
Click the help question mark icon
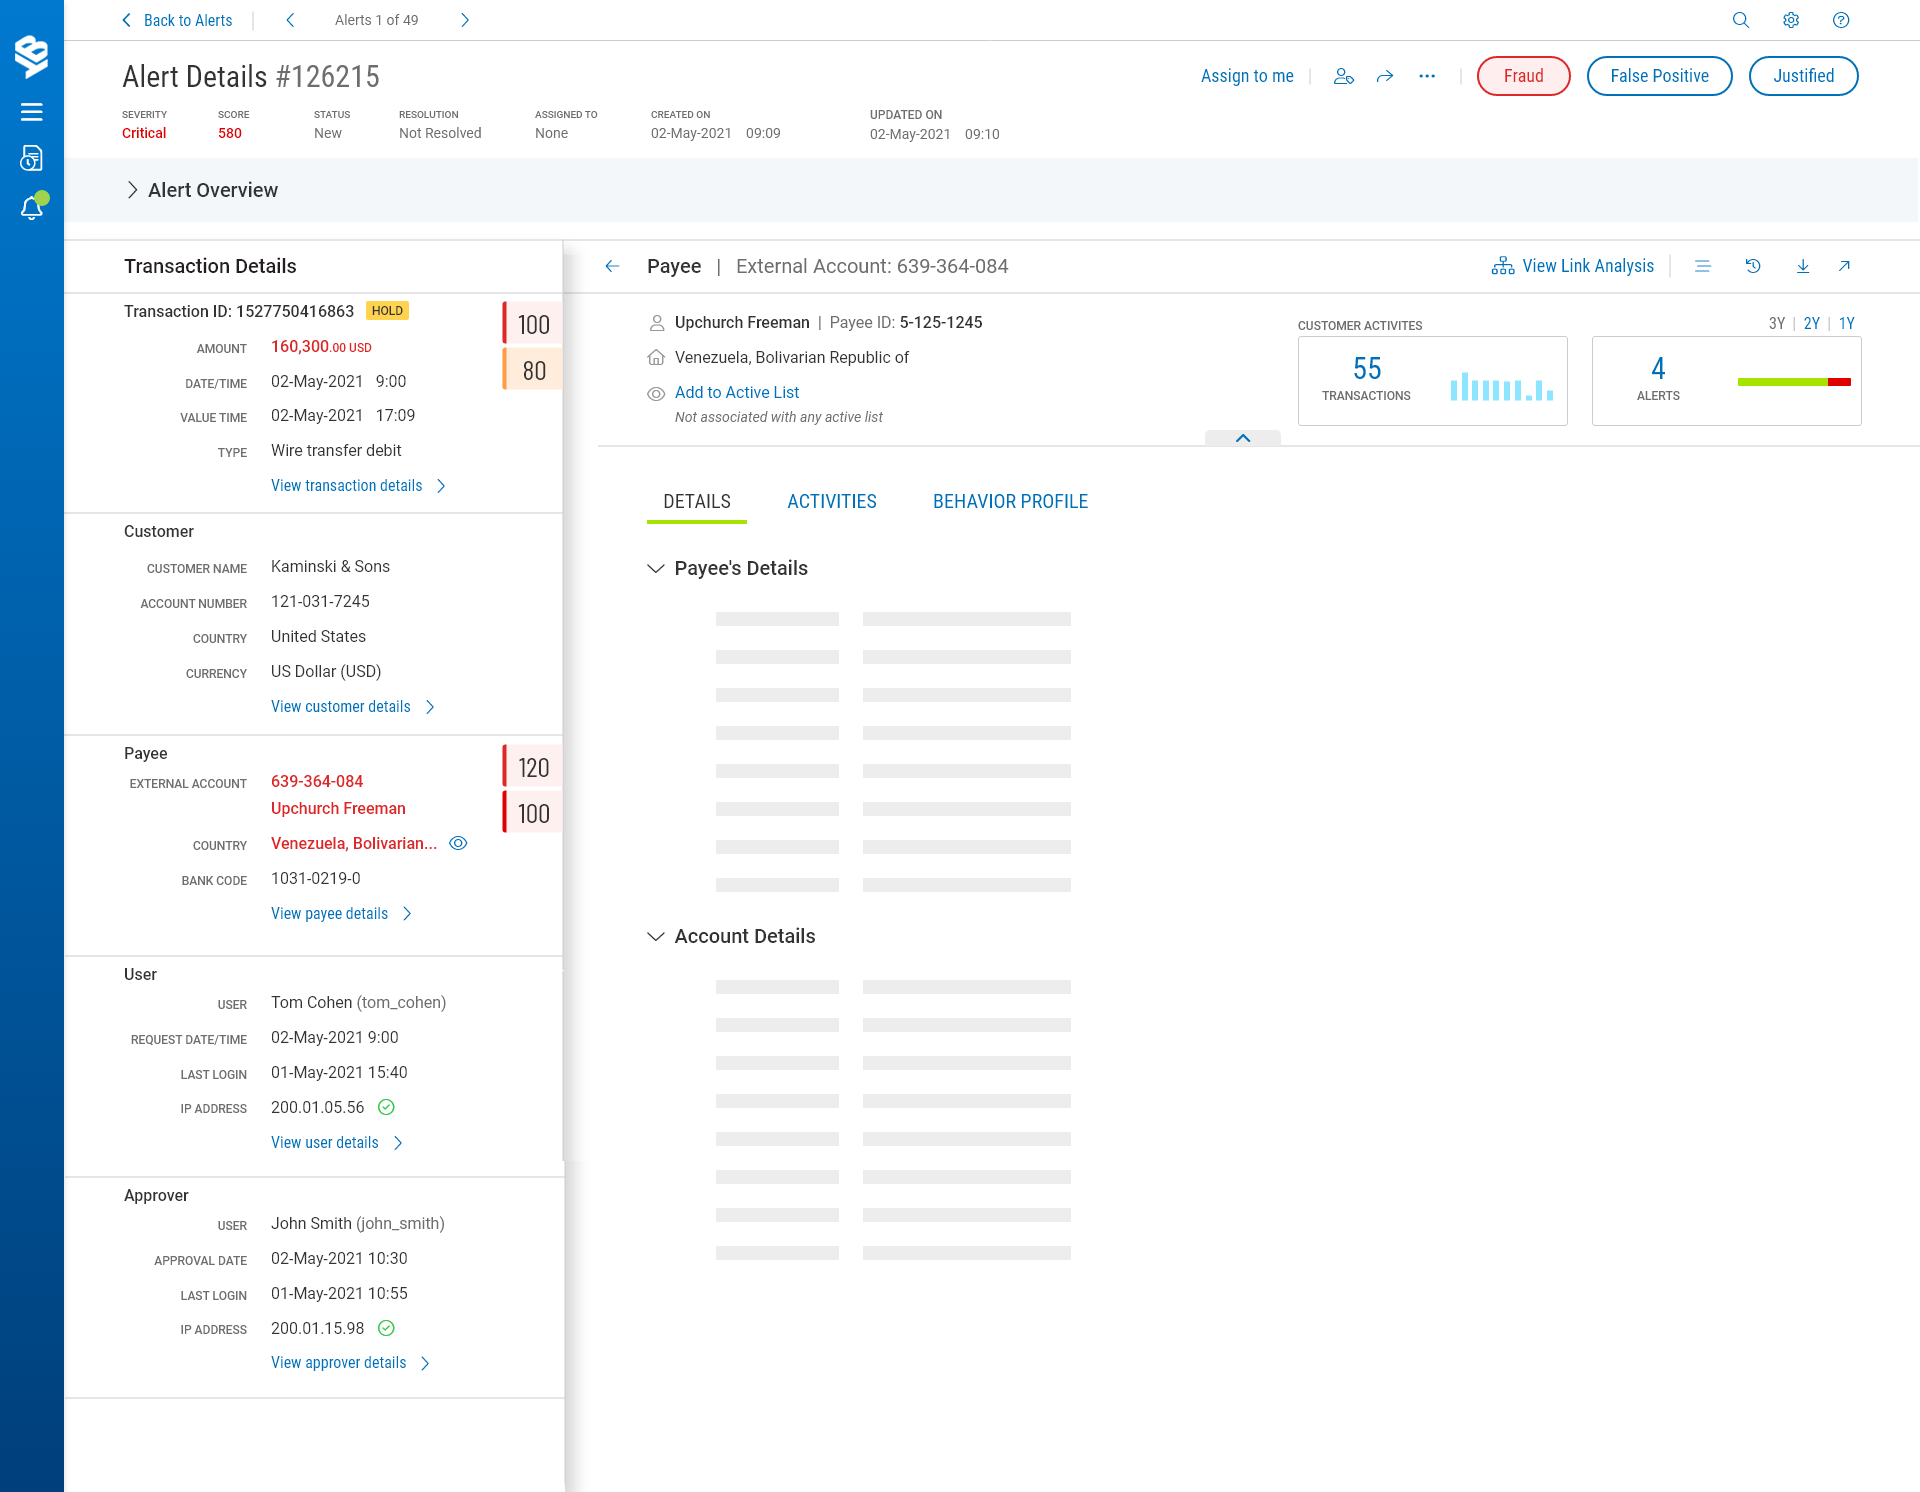tap(1841, 20)
